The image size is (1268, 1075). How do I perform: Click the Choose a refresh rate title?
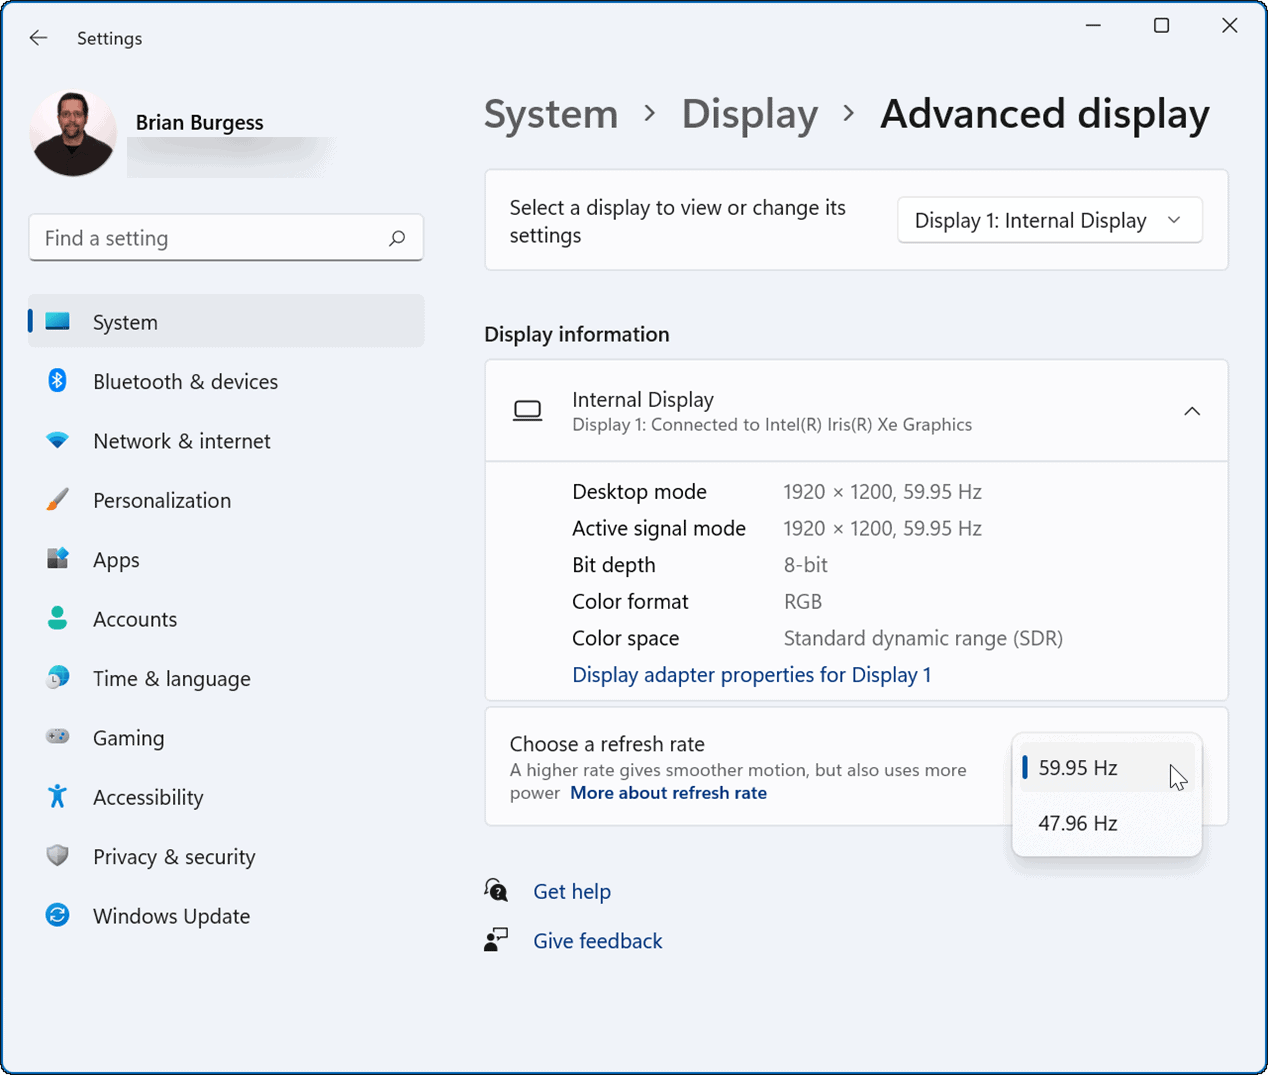(x=607, y=744)
